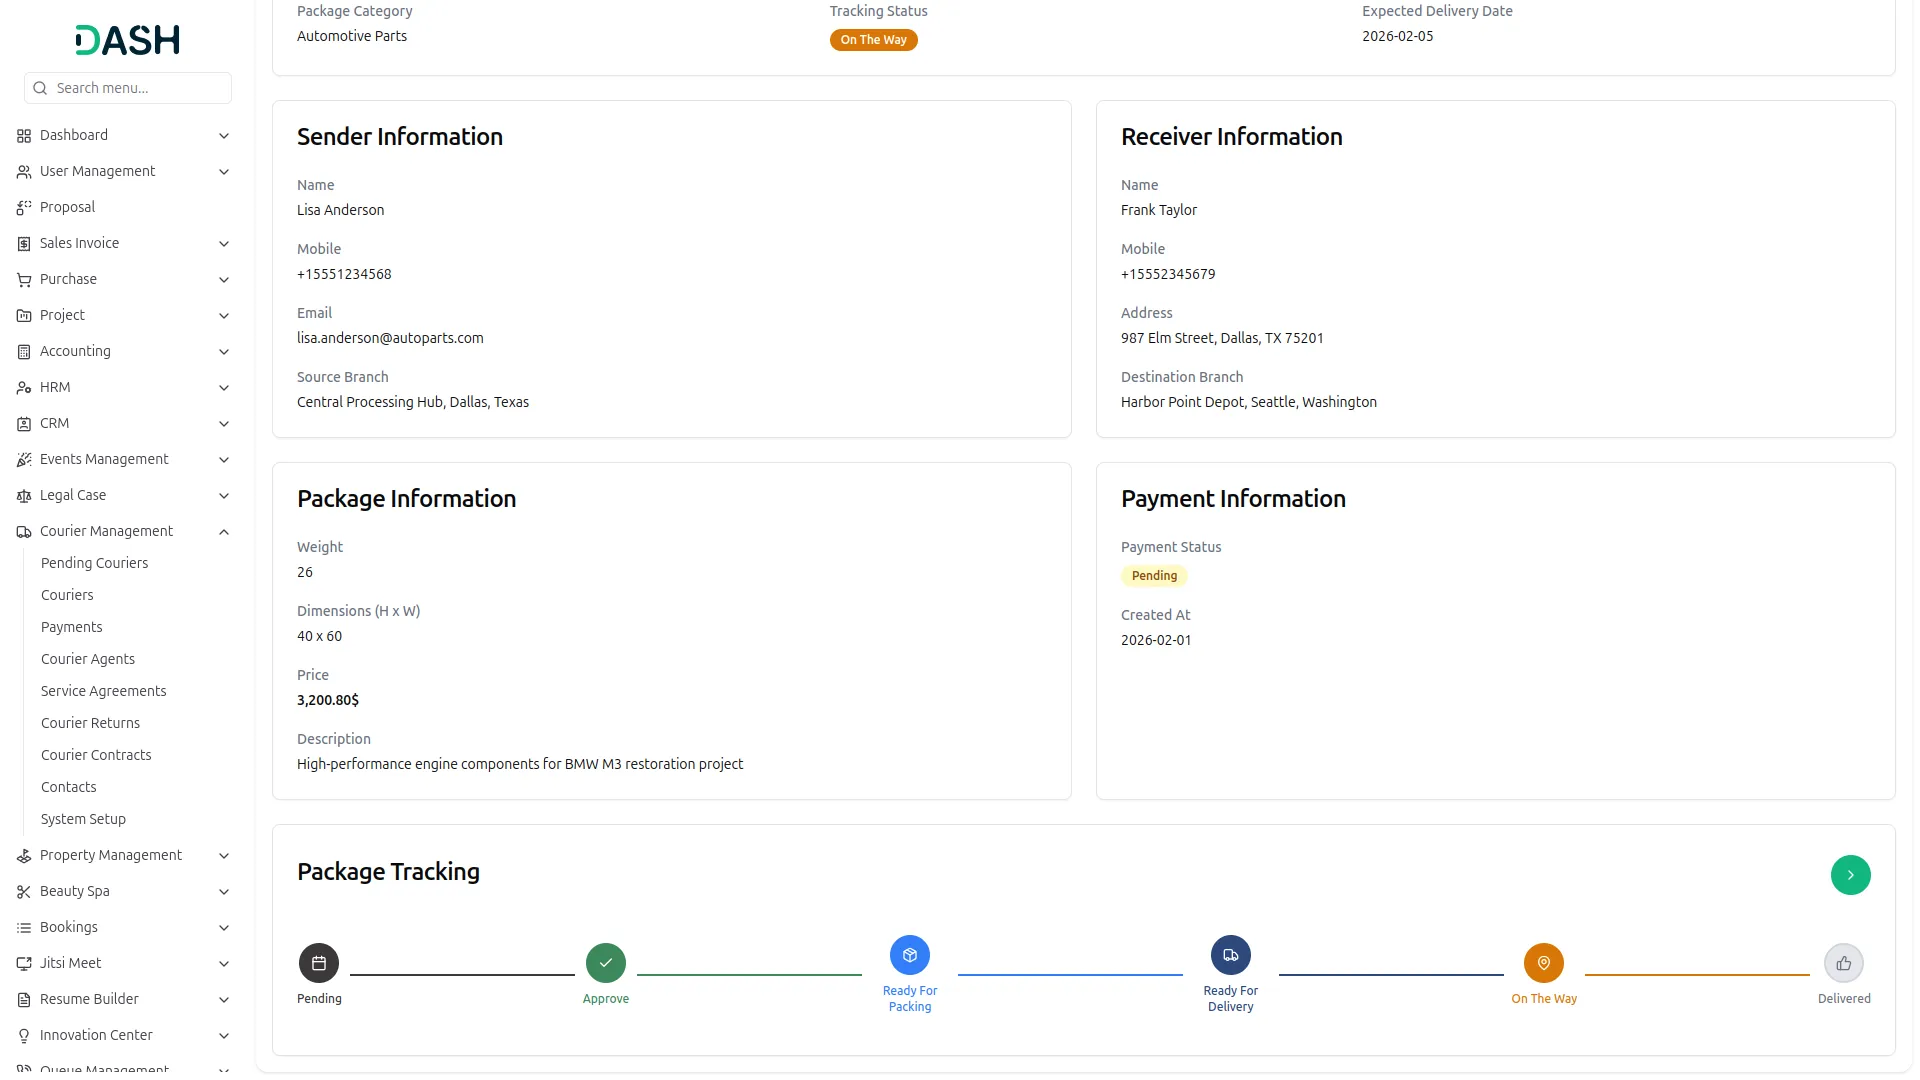The width and height of the screenshot is (1920, 1080).
Task: Click the DASH logo
Action: coord(128,40)
